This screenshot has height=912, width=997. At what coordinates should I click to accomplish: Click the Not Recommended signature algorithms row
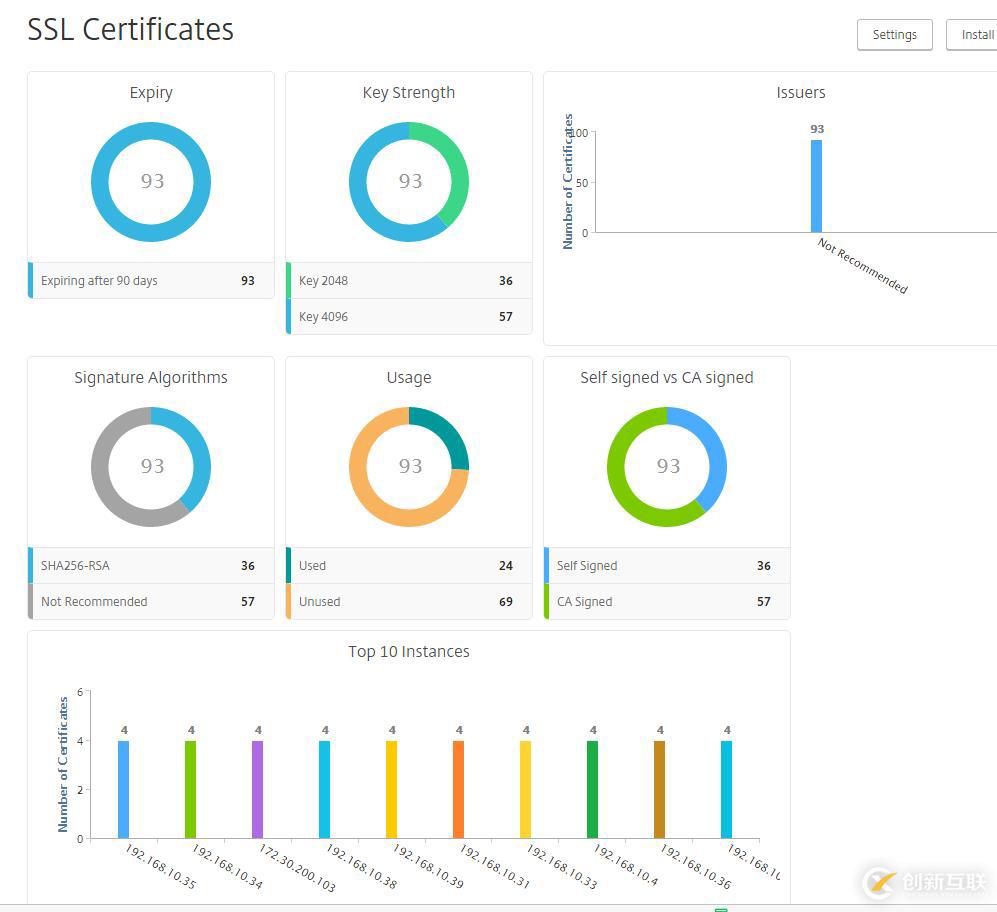coord(150,602)
